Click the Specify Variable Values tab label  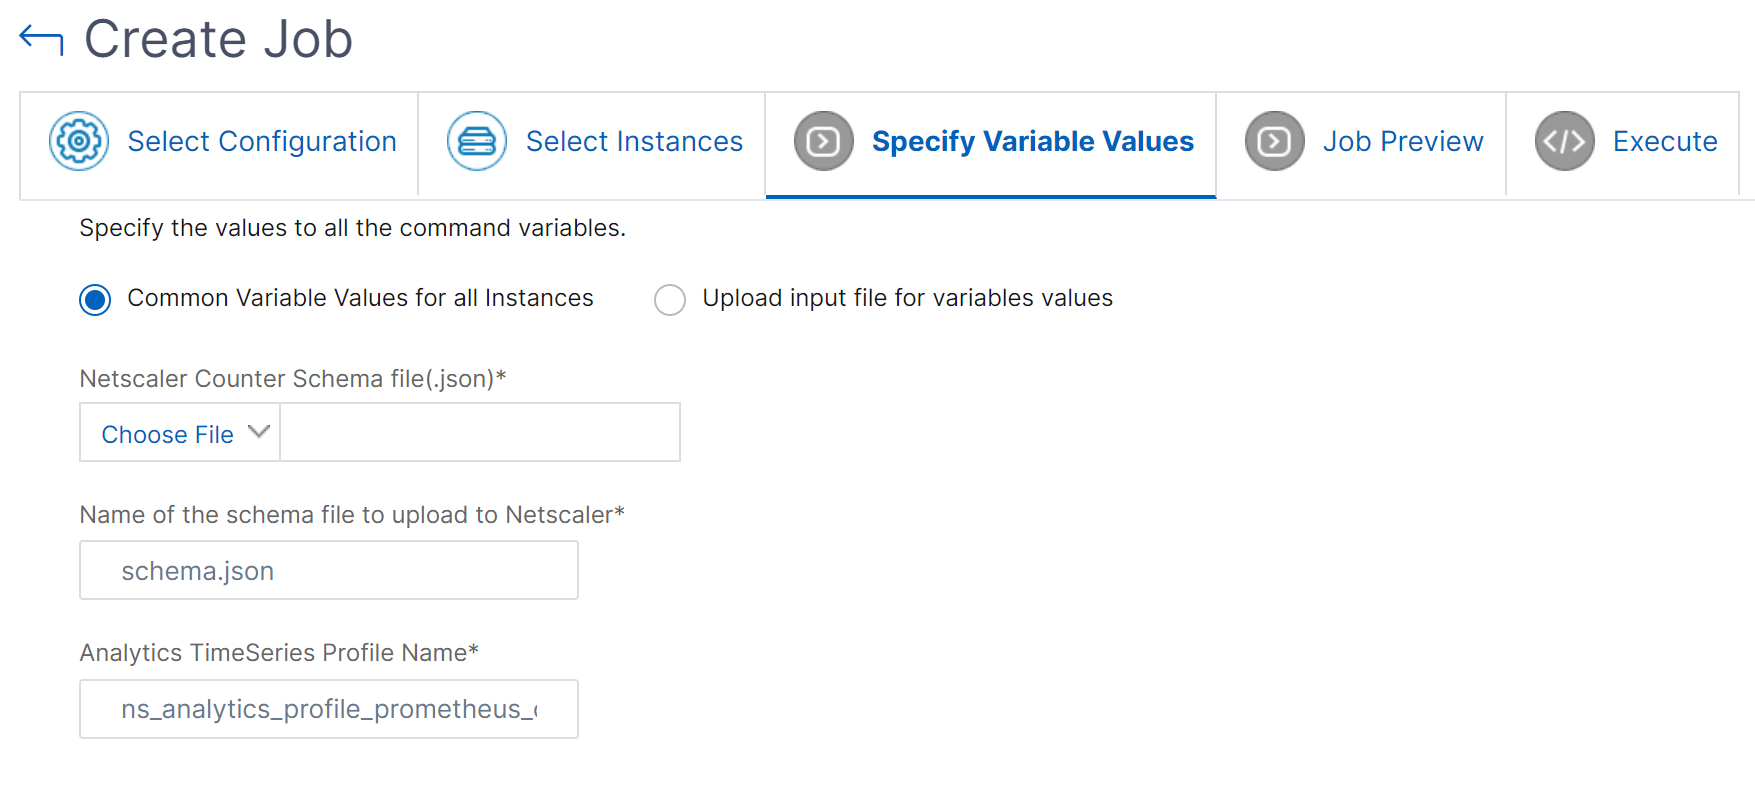coord(1033,142)
